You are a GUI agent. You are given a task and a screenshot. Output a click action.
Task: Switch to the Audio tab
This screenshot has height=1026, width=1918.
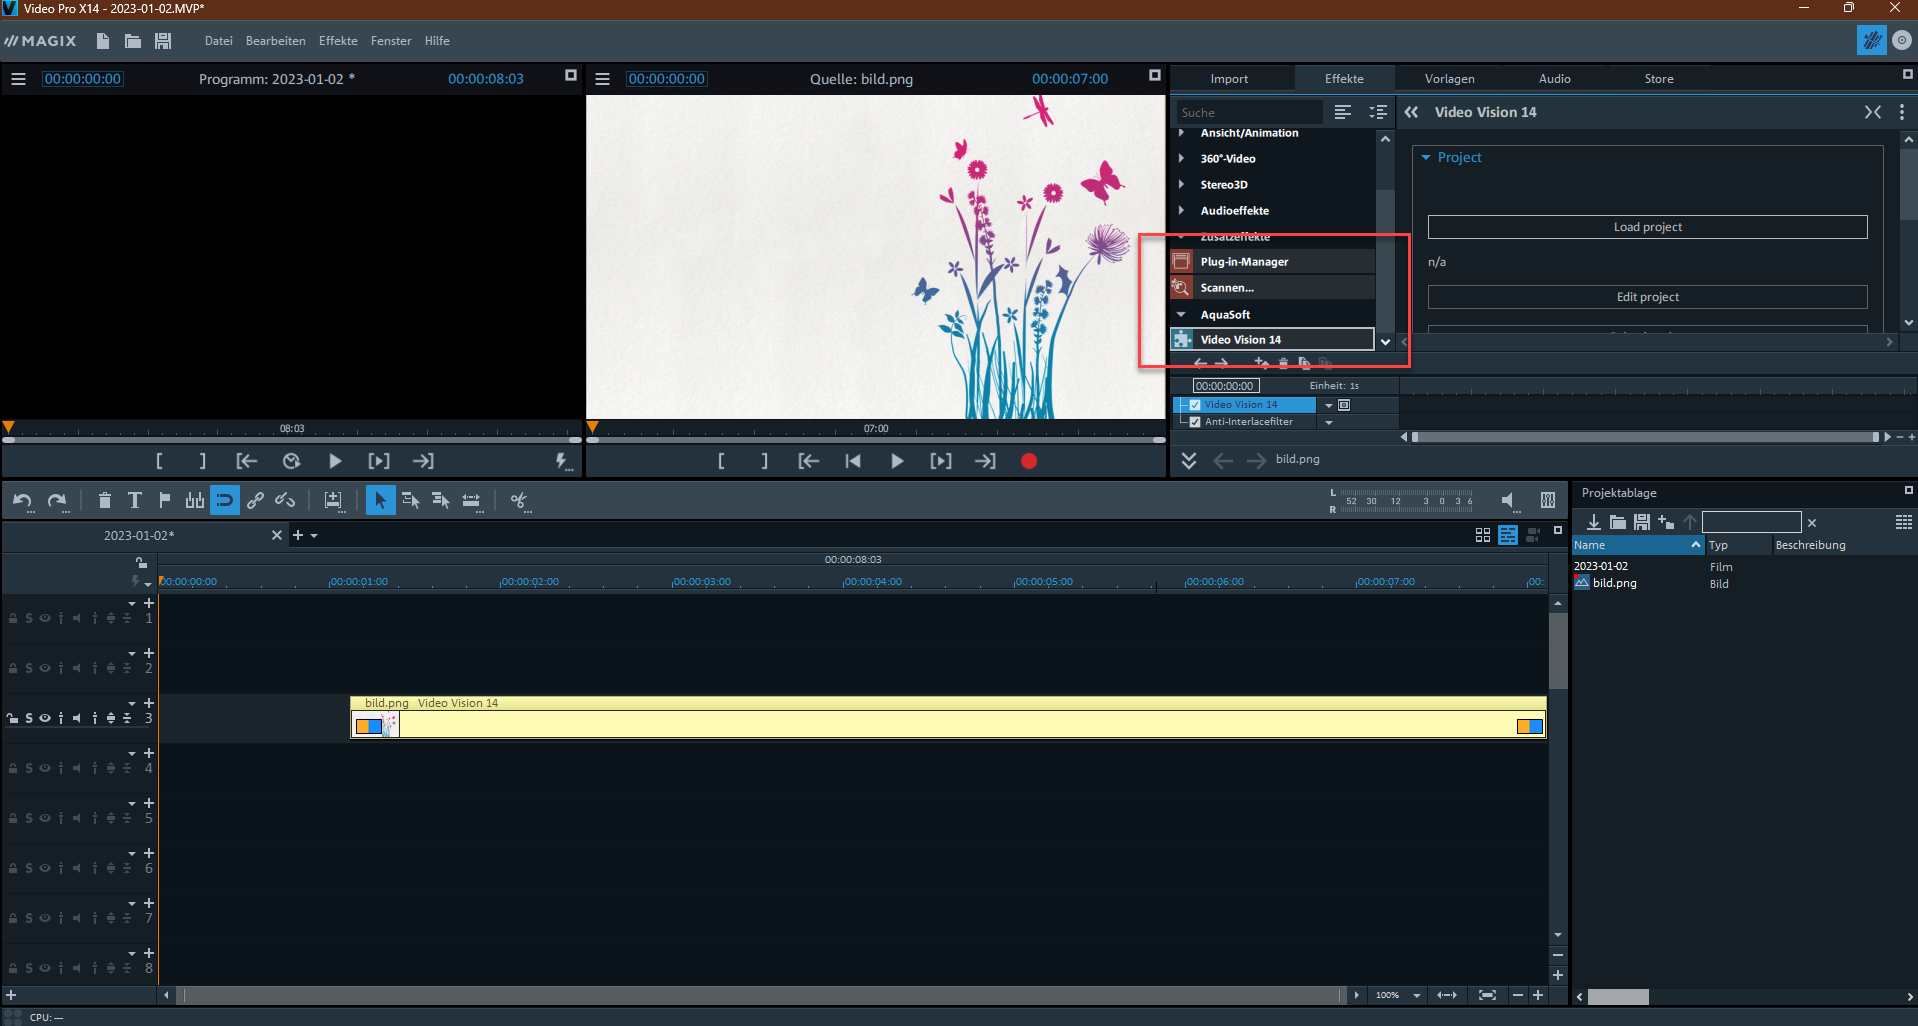1554,79
